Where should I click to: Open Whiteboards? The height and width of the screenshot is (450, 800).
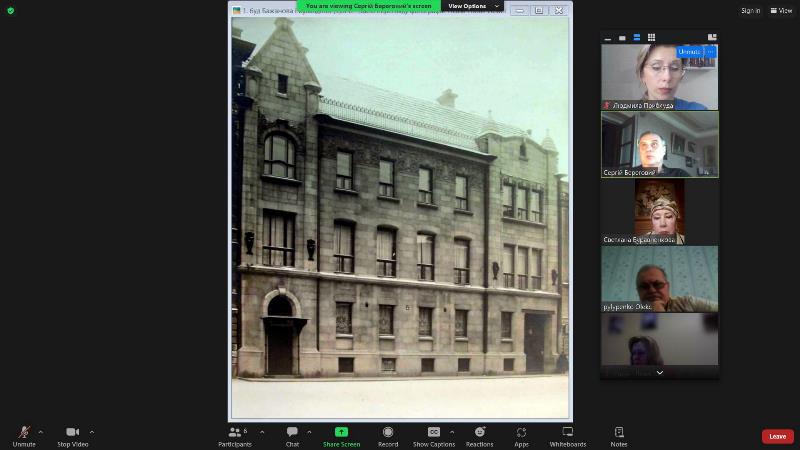(567, 437)
